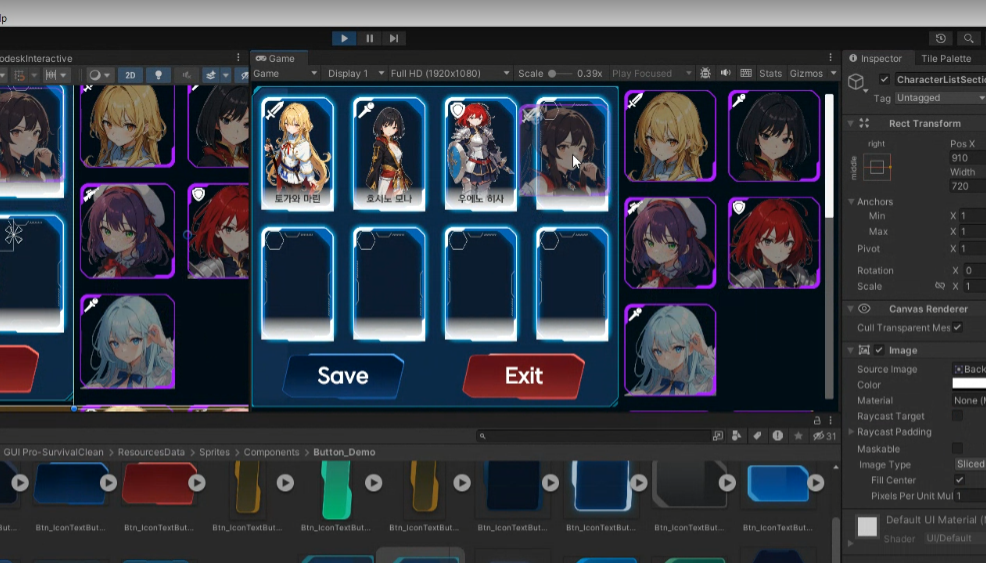The height and width of the screenshot is (563, 986).
Task: Open search by label tag icon
Action: 757,435
